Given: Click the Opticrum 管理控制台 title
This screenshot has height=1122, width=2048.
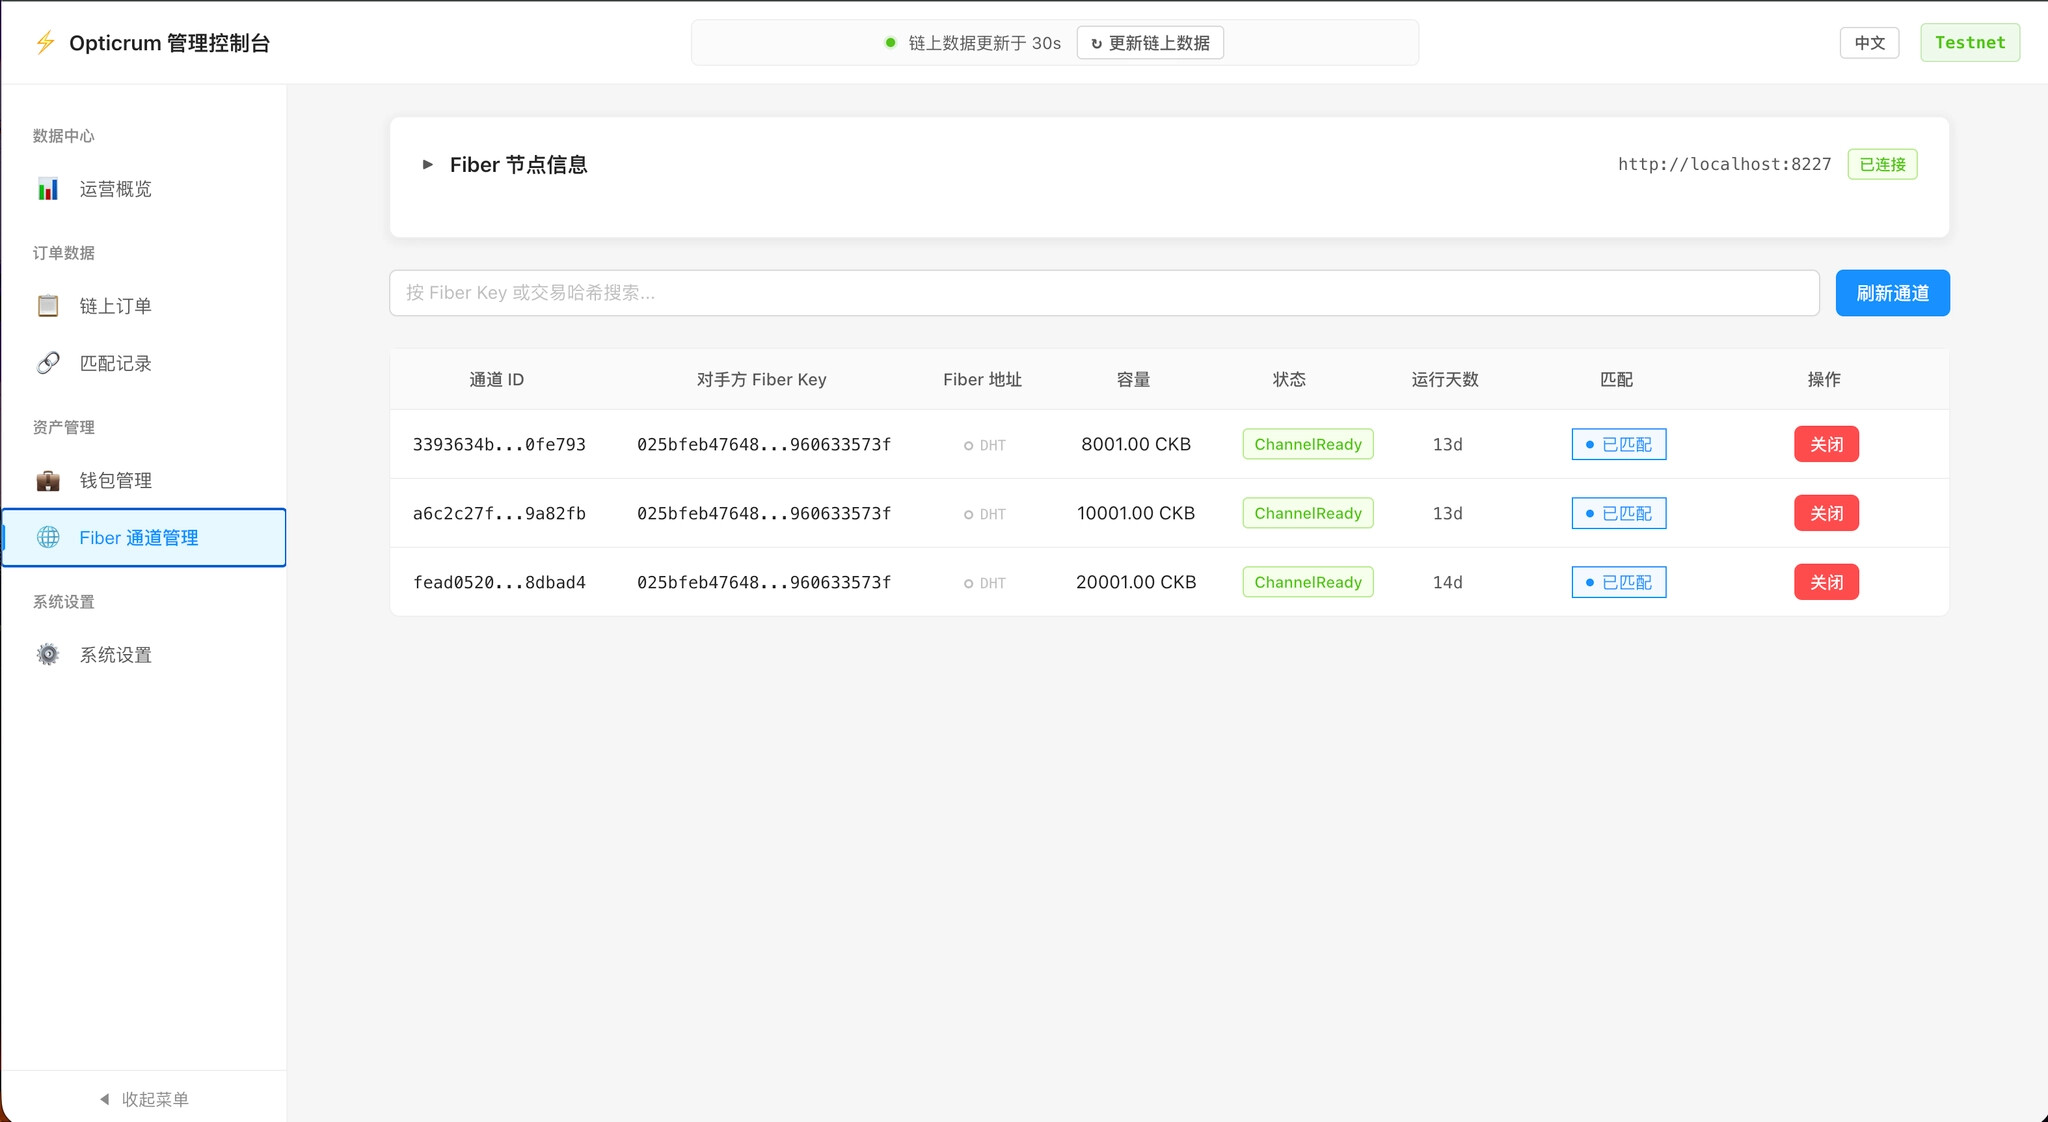Looking at the screenshot, I should (170, 43).
